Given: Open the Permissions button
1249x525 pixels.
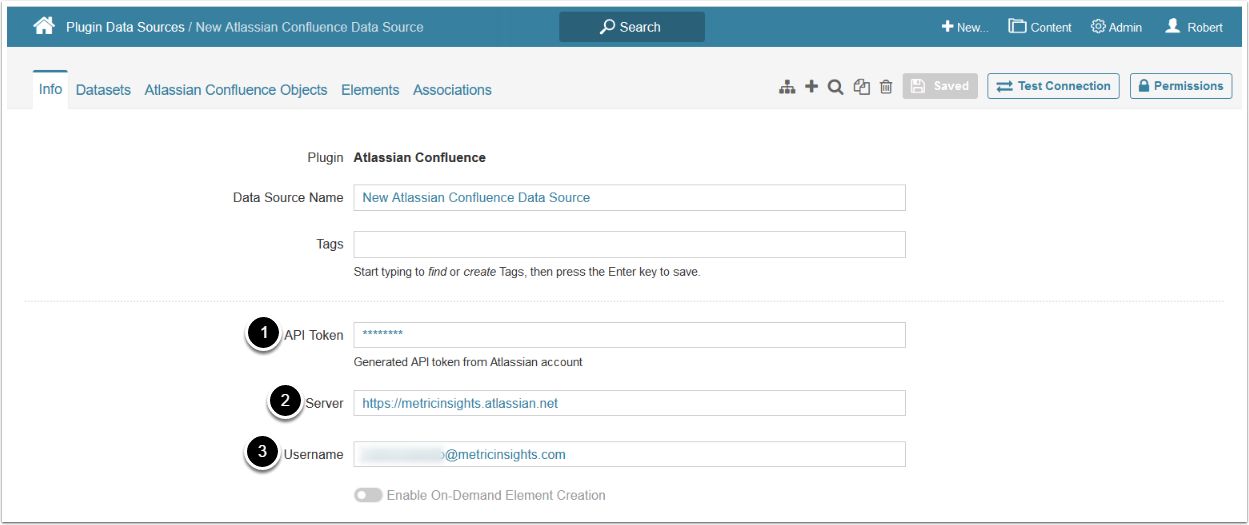Looking at the screenshot, I should [1181, 86].
